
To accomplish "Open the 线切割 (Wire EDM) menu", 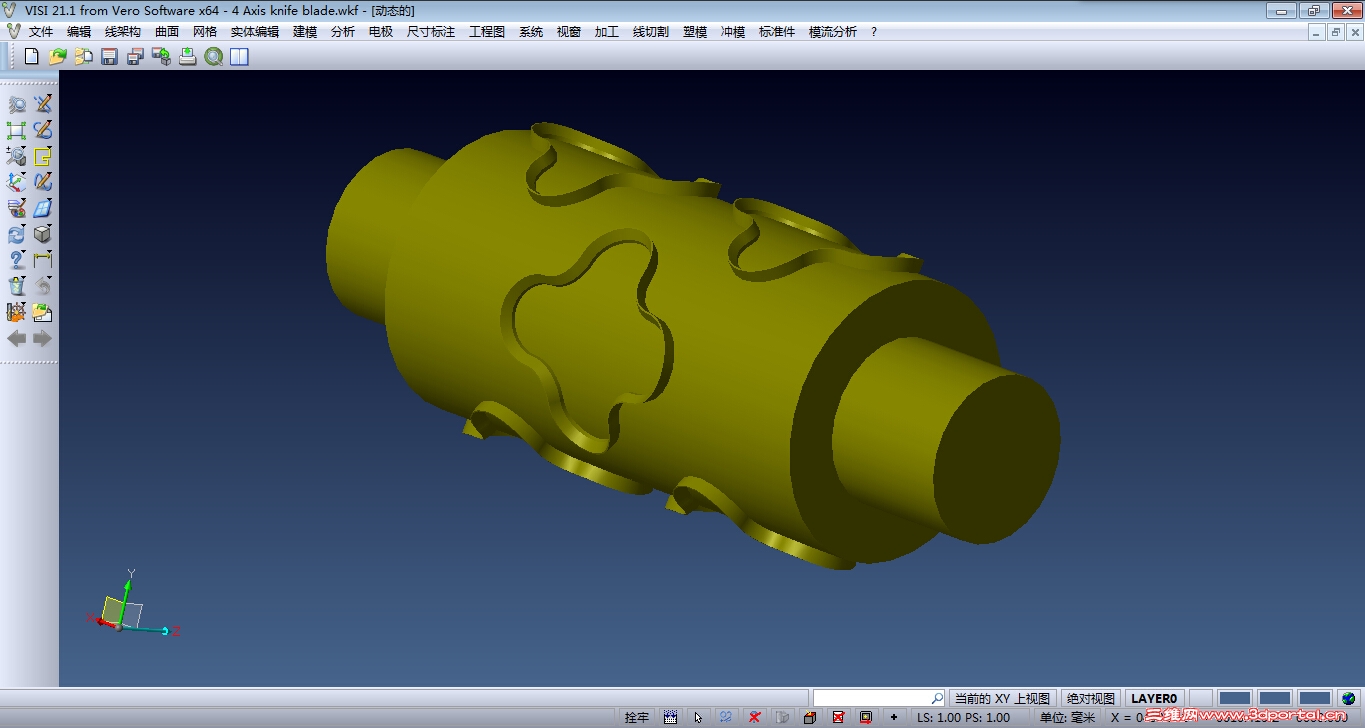I will (651, 32).
